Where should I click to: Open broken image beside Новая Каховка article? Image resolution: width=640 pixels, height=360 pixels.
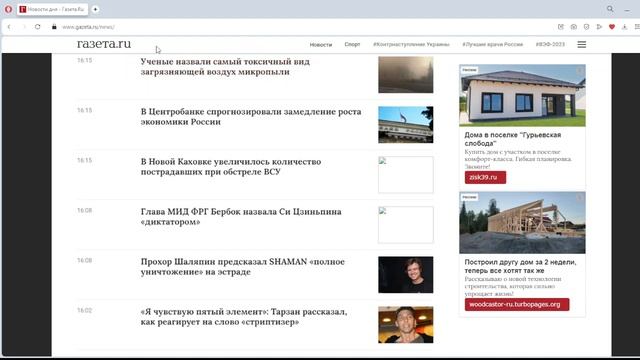tap(406, 175)
